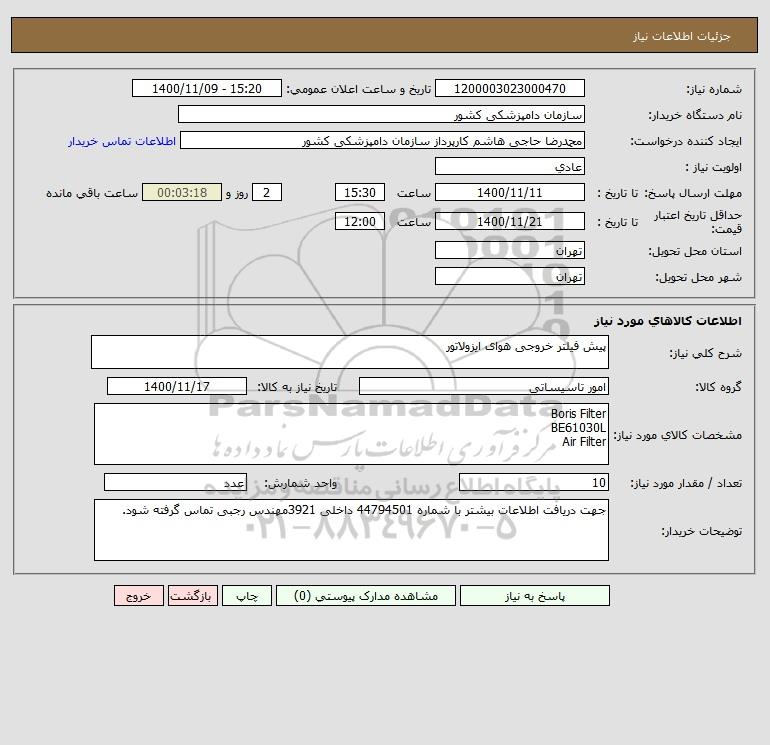Screen dimensions: 770x745
Task: Click the label شرح کلی نیاز
Action: click(706, 353)
